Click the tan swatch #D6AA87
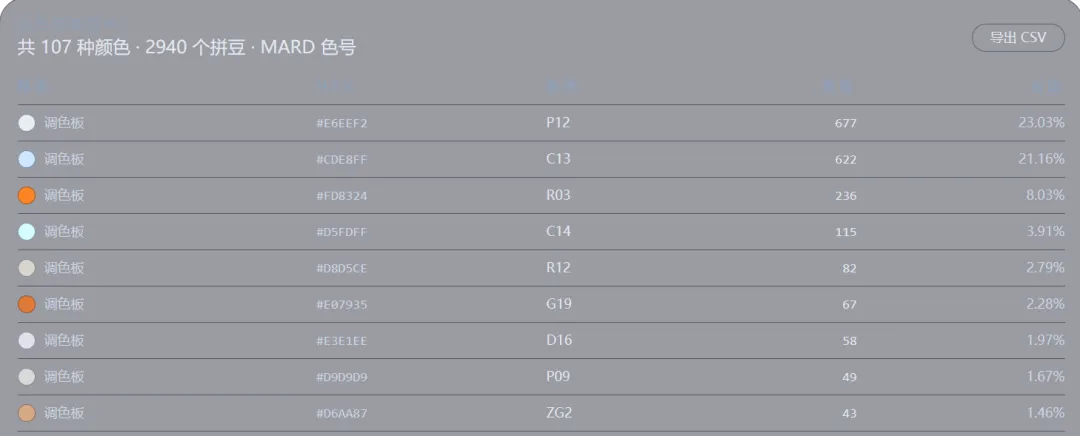Viewport: 1080px width, 436px height. coord(26,413)
